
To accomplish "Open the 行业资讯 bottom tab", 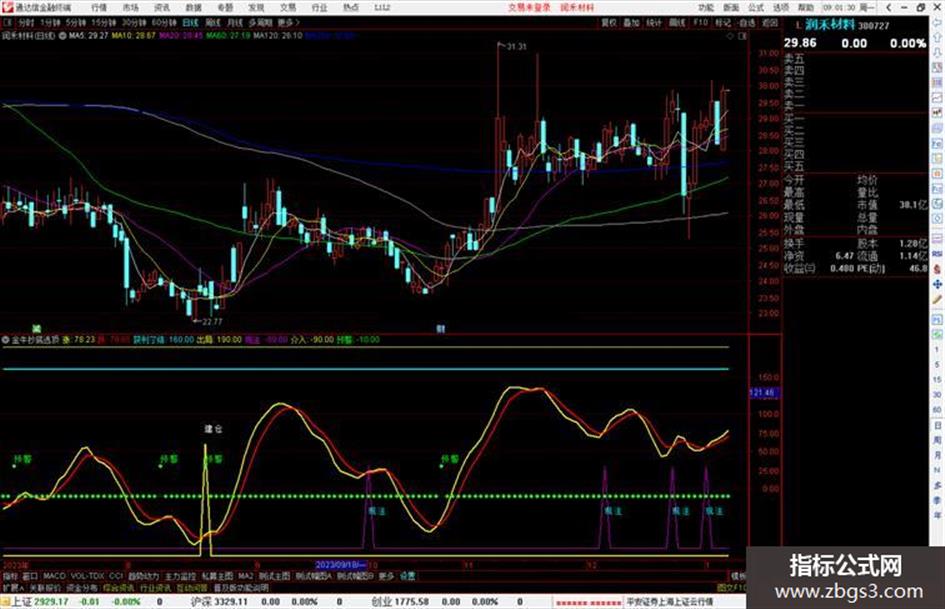I will pos(155,587).
